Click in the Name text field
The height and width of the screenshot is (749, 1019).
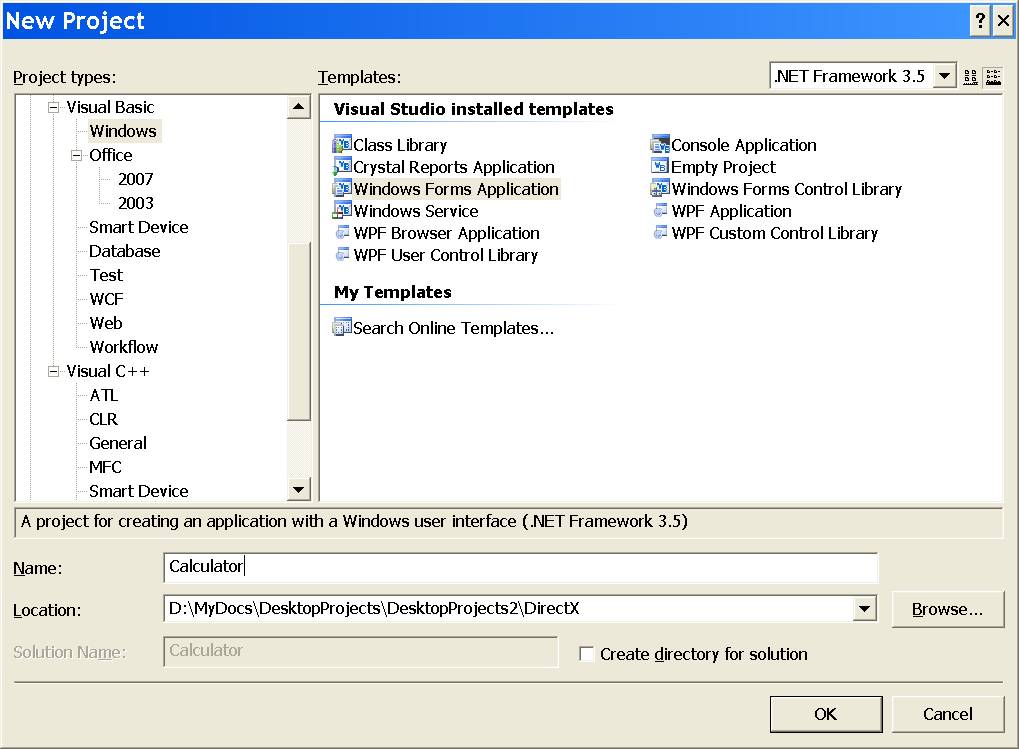[520, 567]
